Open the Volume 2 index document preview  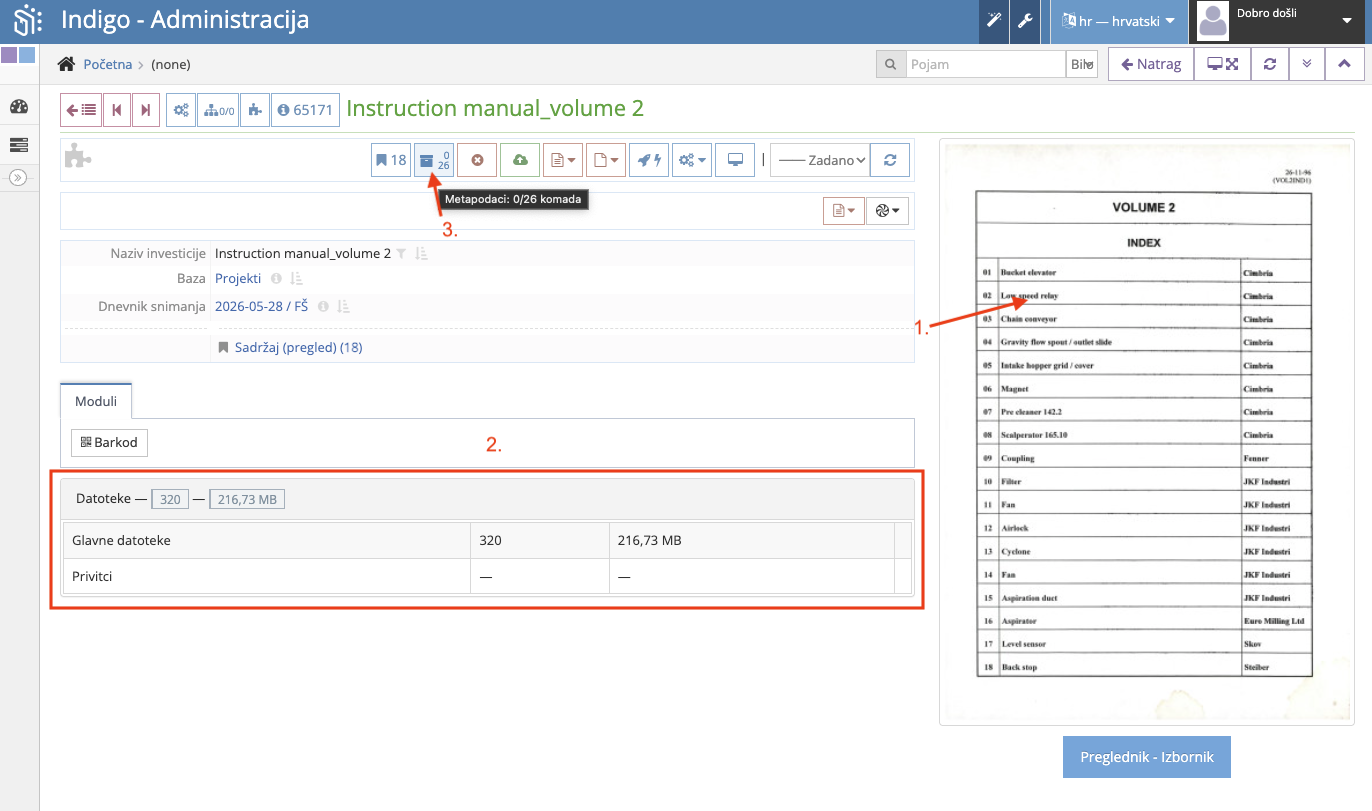pyautogui.click(x=1146, y=432)
